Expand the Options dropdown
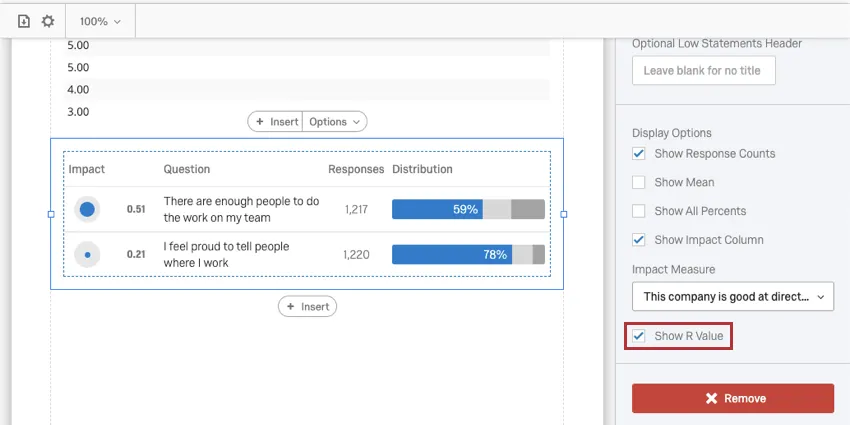850x425 pixels. click(x=334, y=122)
